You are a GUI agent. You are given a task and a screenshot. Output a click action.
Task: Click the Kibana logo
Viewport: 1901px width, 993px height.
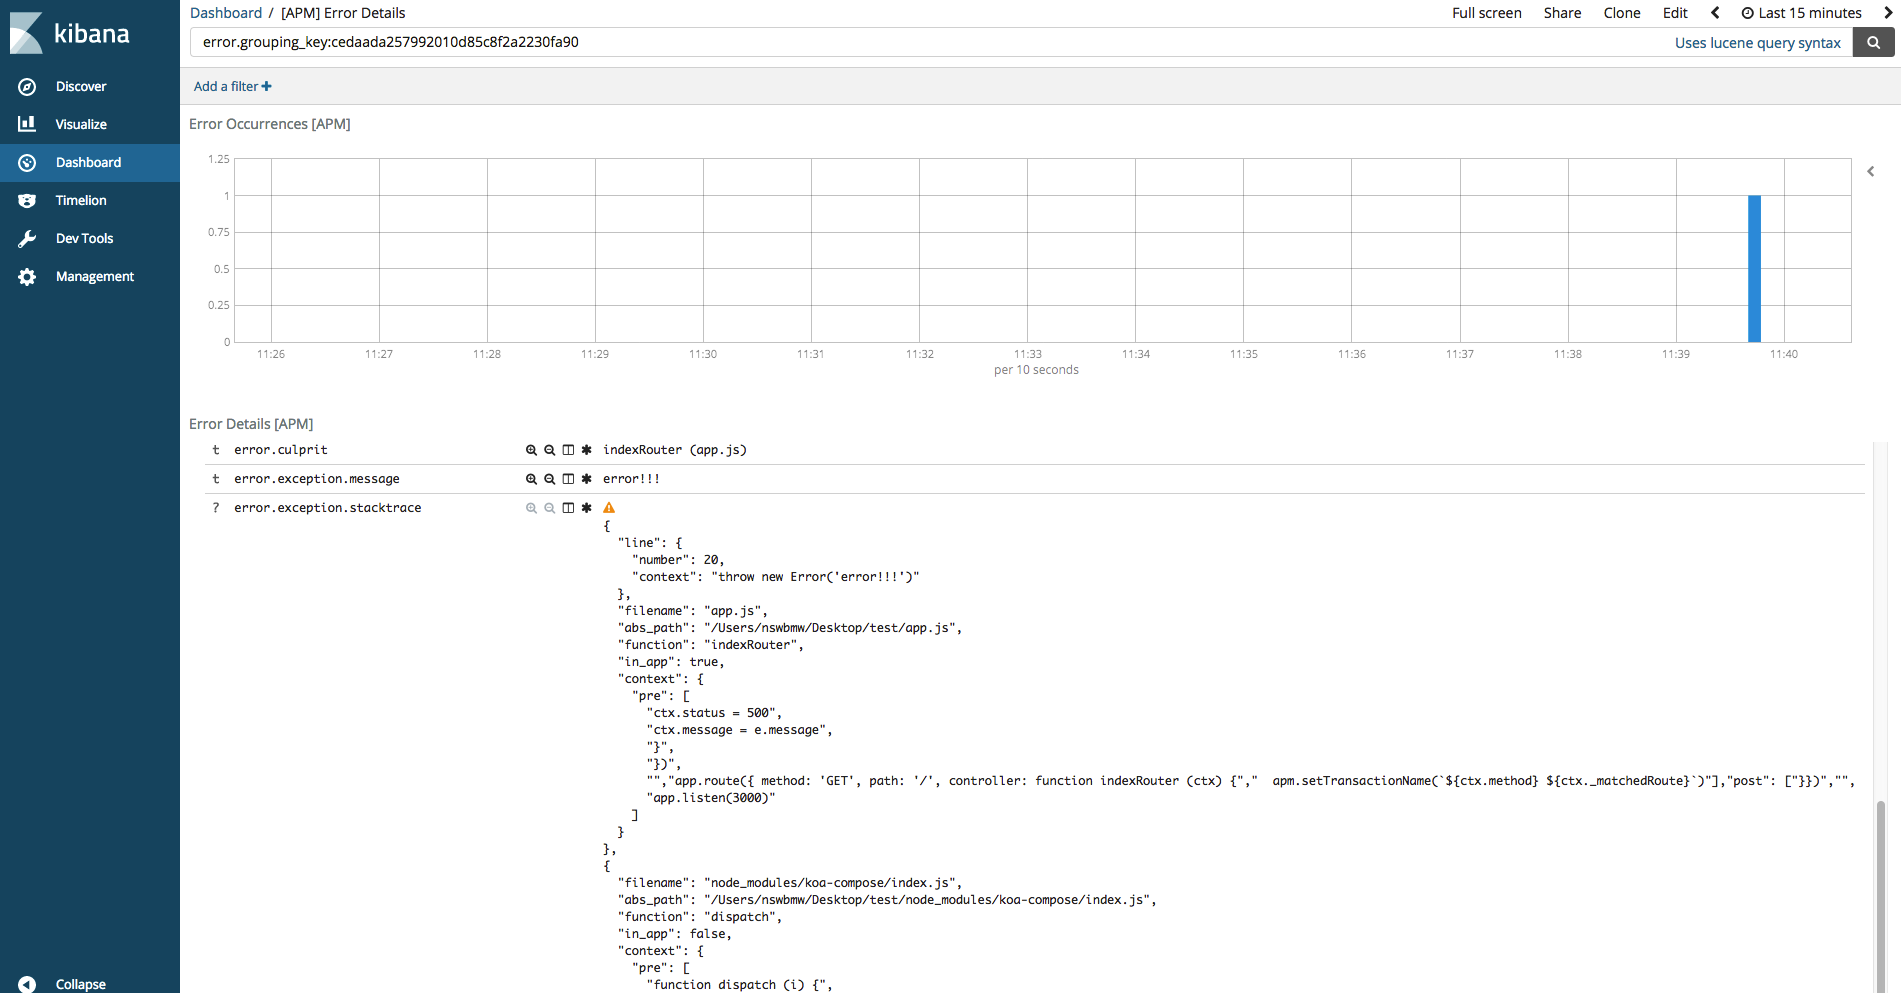click(70, 34)
